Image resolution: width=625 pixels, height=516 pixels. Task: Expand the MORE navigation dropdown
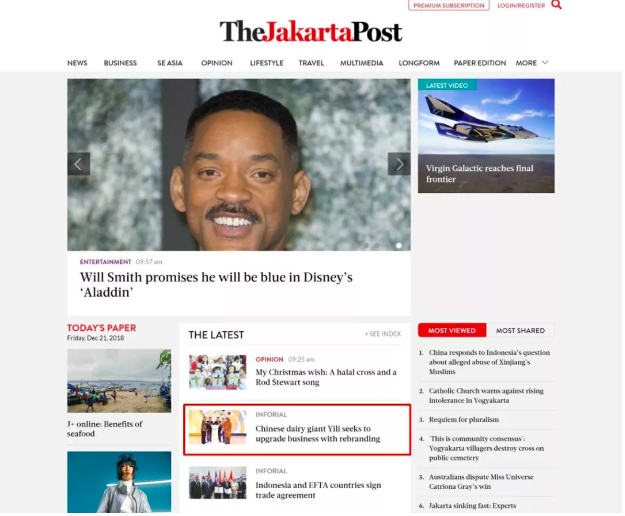coord(532,63)
